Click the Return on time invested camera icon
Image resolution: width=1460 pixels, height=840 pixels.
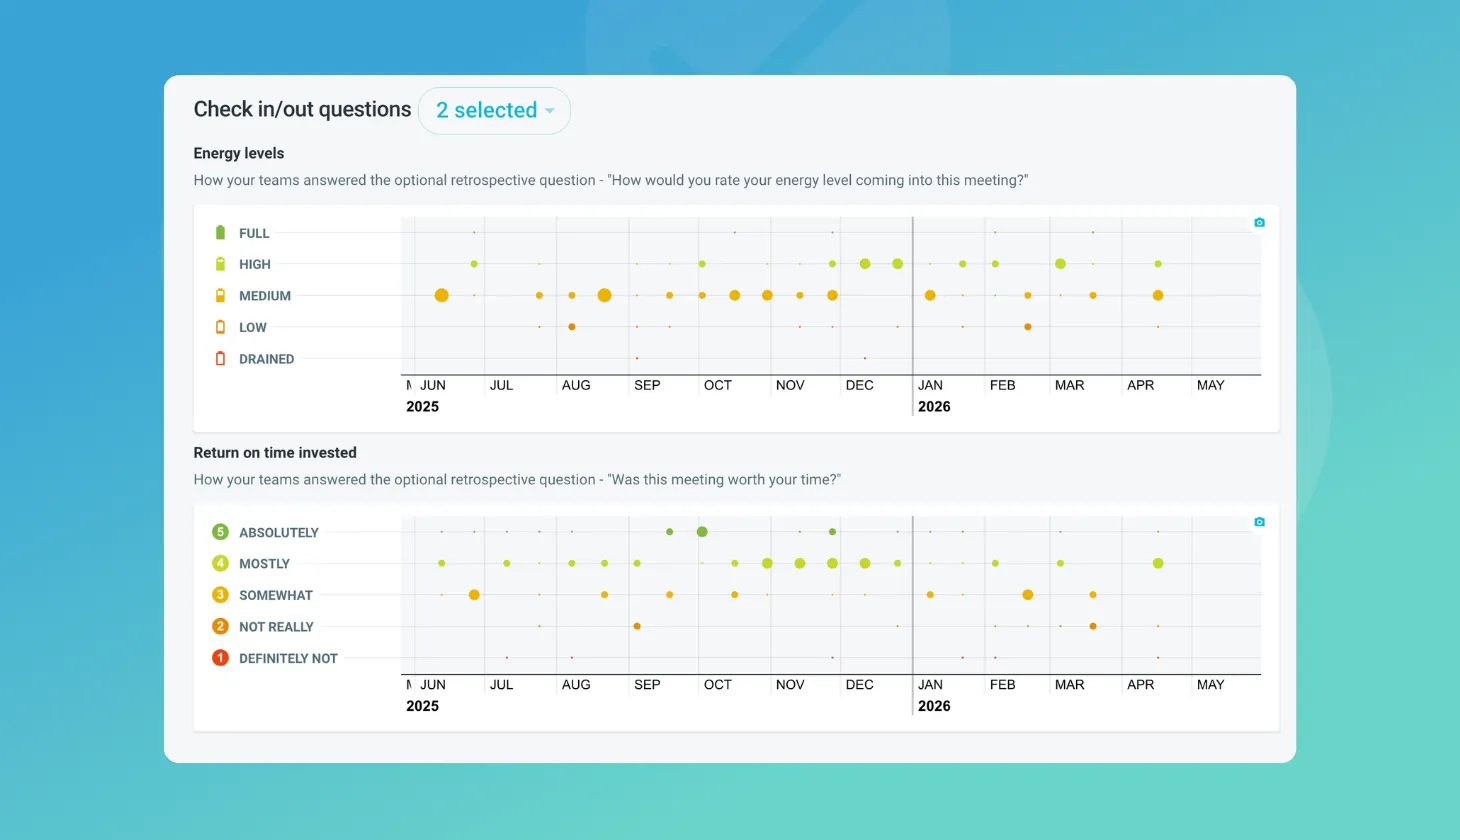coord(1259,522)
